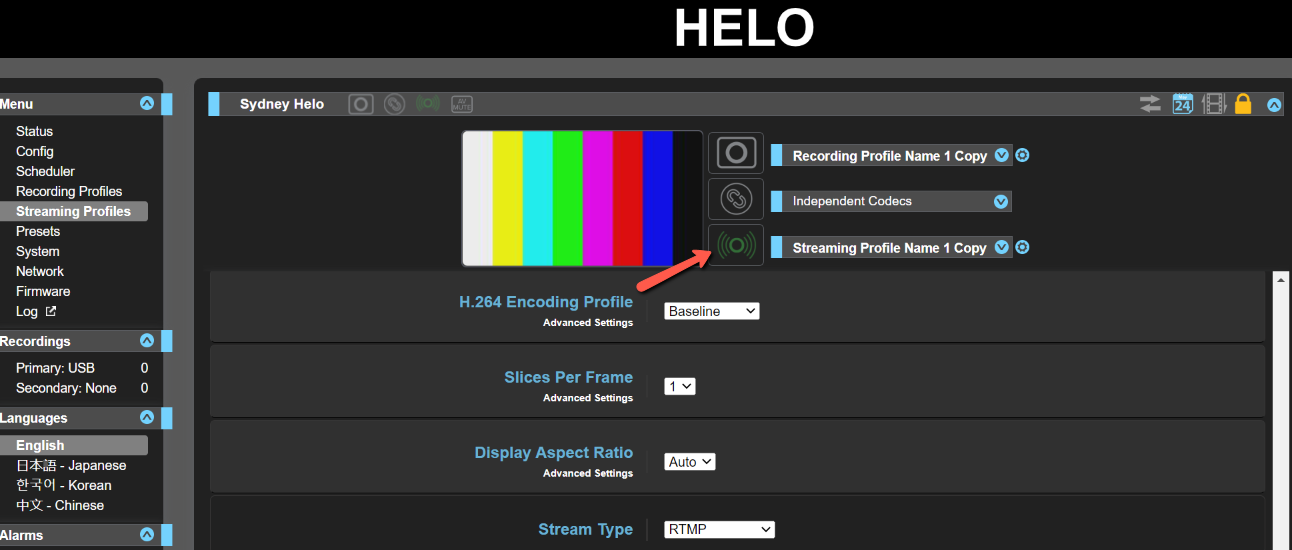Click the H.264 Encoding Profile label
The height and width of the screenshot is (550, 1292).
546,302
